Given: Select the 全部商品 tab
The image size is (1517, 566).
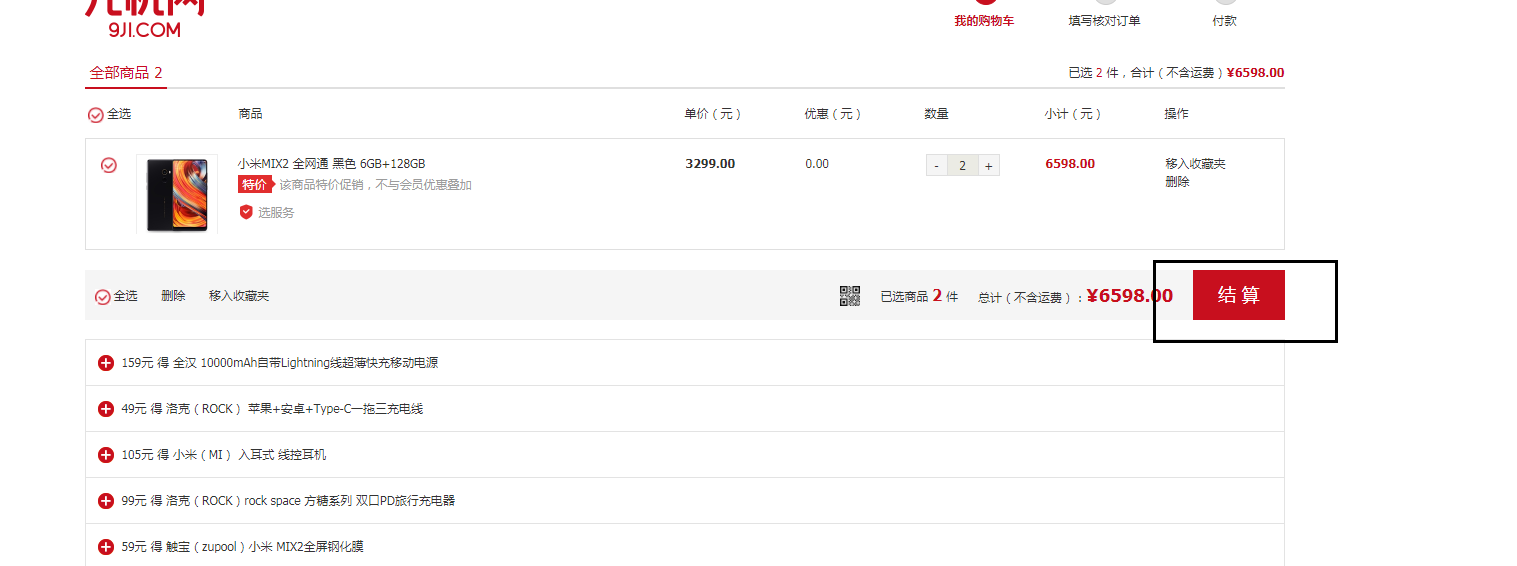Looking at the screenshot, I should [126, 73].
